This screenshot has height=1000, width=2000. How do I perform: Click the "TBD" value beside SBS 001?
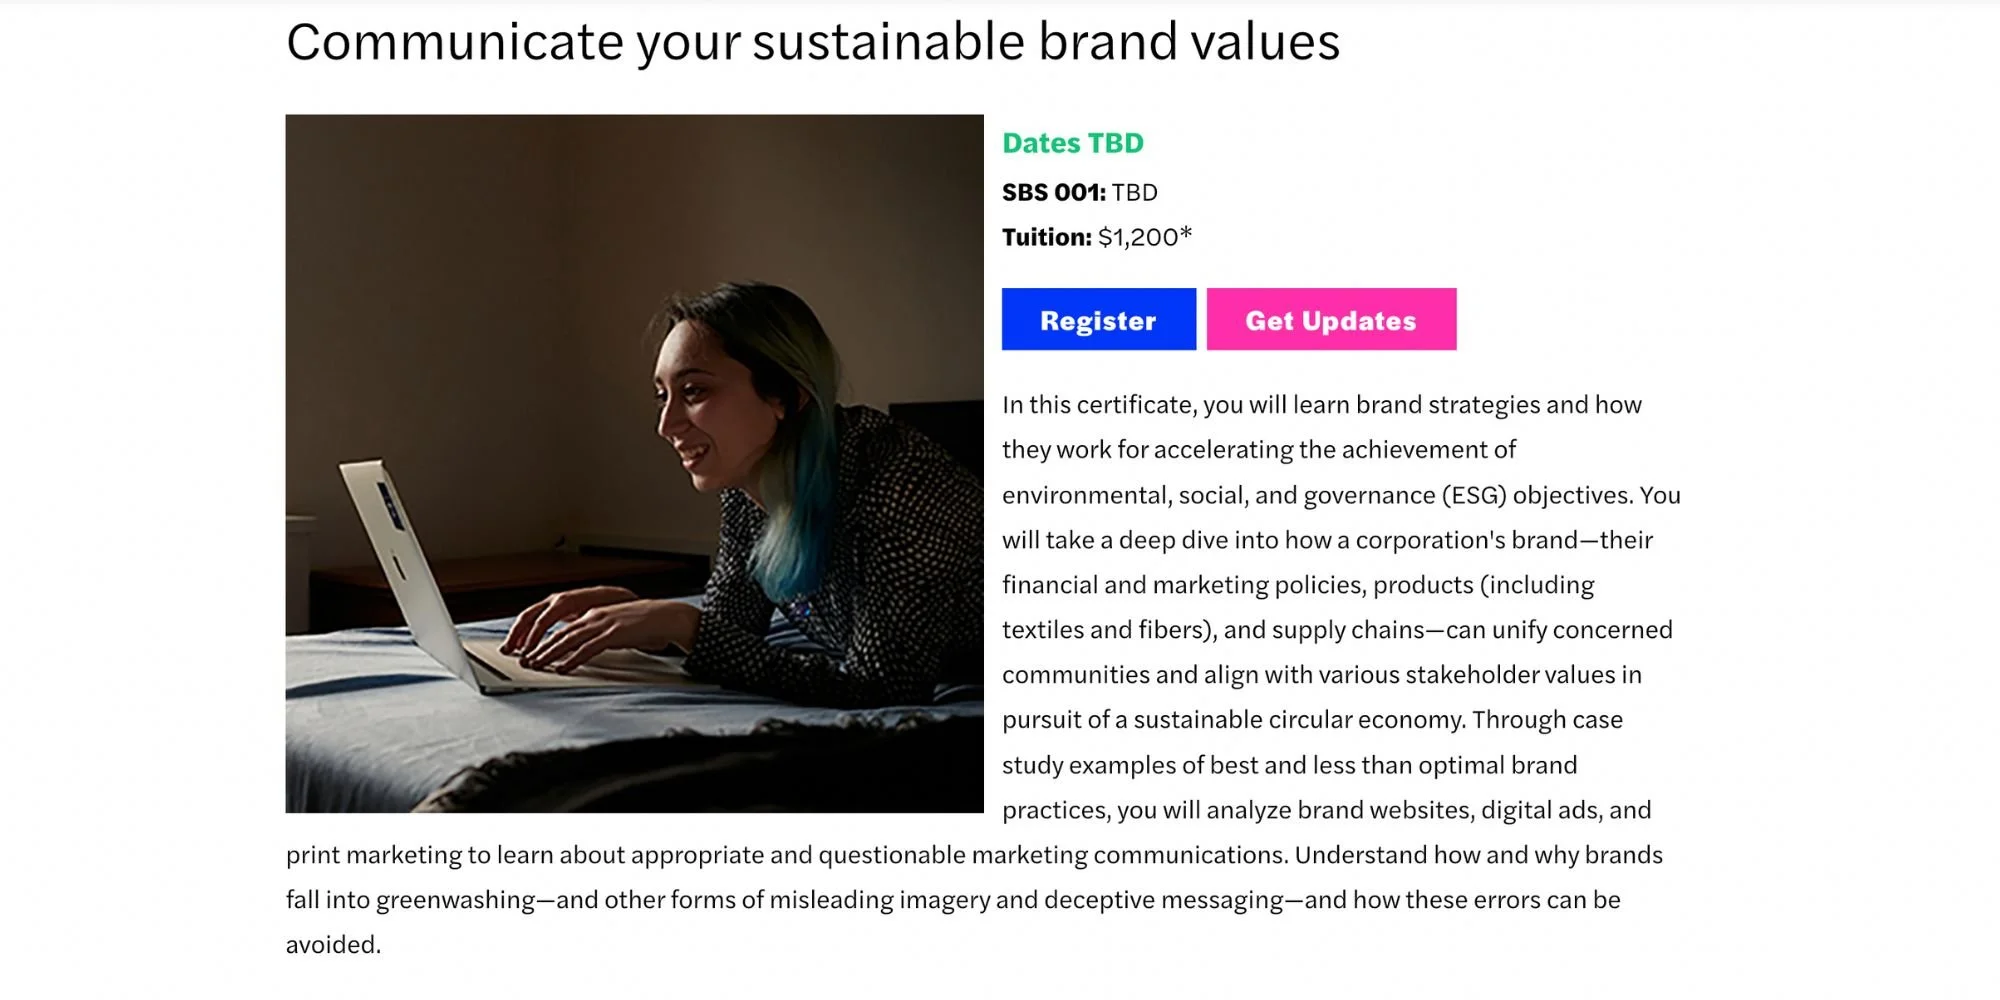point(1135,192)
